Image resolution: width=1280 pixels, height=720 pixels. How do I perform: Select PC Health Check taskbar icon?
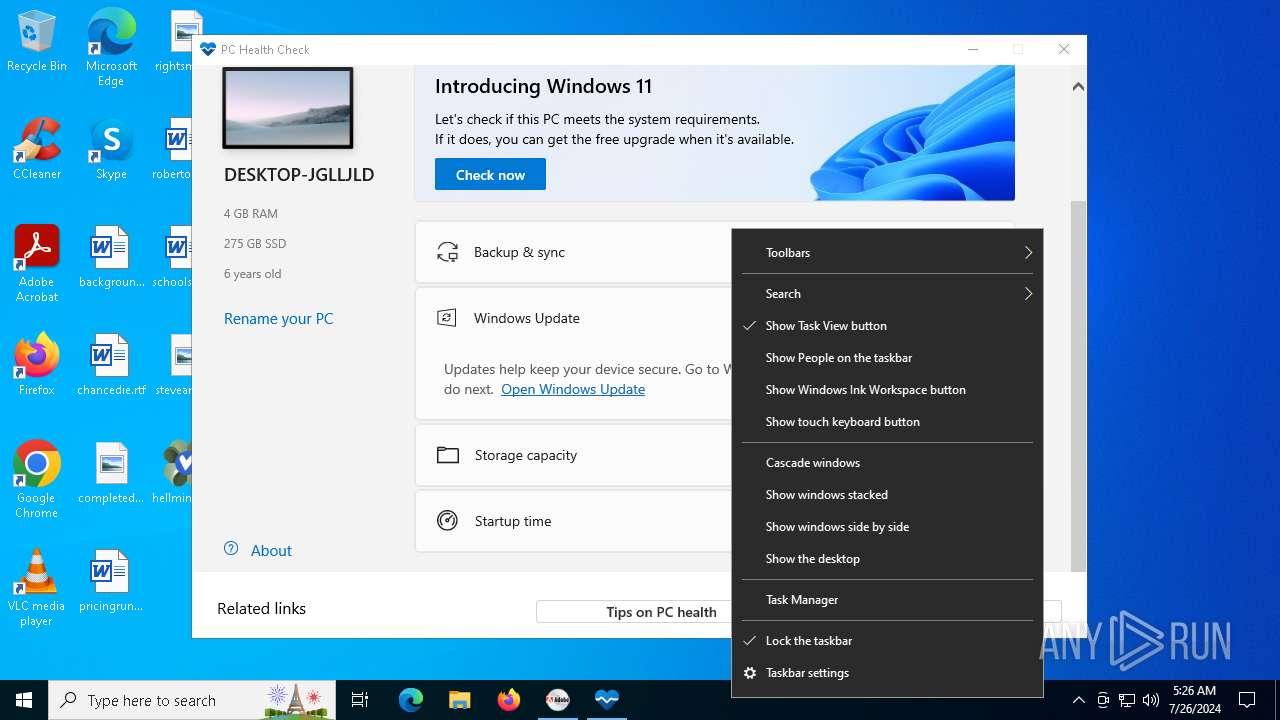tap(606, 700)
